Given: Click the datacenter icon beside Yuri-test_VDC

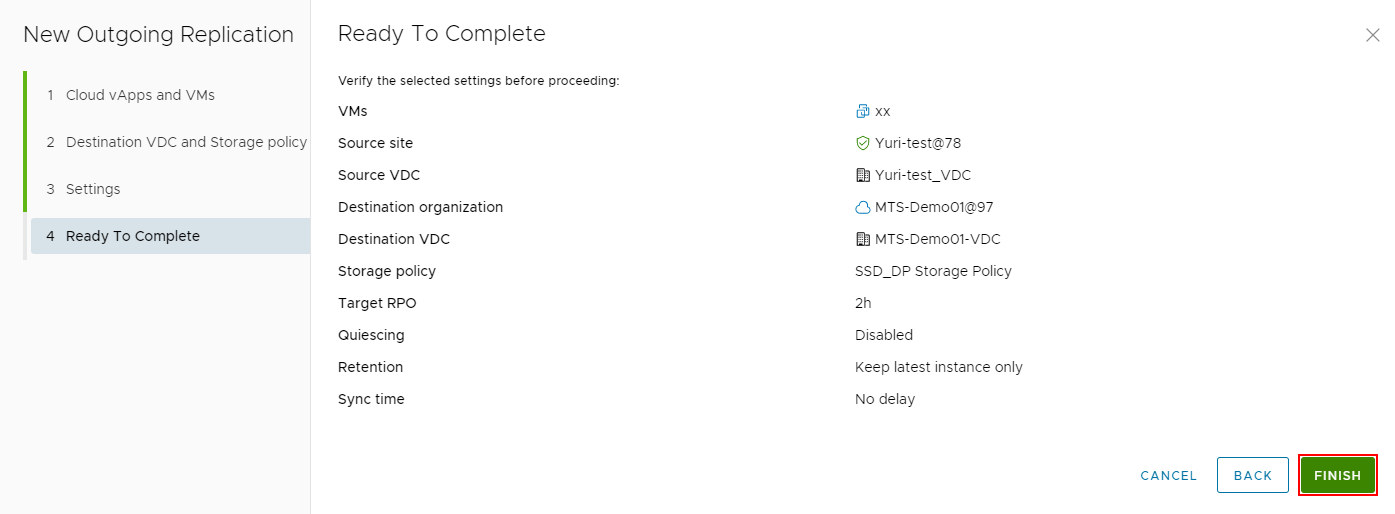Looking at the screenshot, I should pyautogui.click(x=863, y=175).
